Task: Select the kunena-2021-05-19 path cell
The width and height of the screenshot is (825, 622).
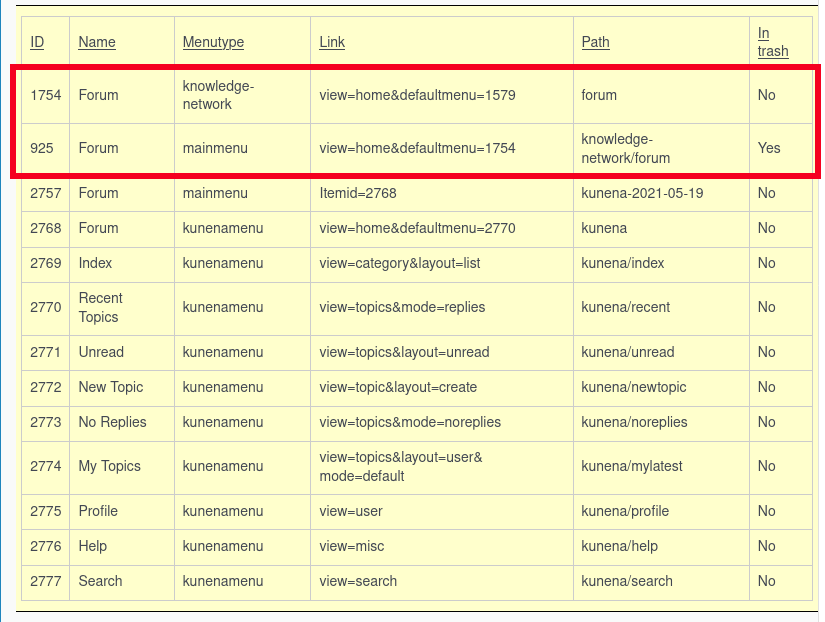Action: tap(642, 193)
